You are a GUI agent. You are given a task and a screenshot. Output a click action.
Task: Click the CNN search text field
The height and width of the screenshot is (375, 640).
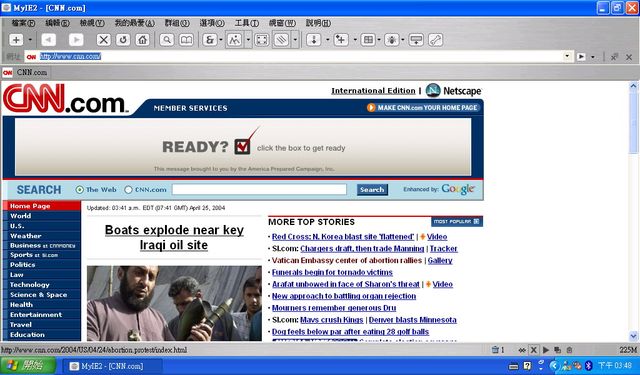pyautogui.click(x=259, y=189)
